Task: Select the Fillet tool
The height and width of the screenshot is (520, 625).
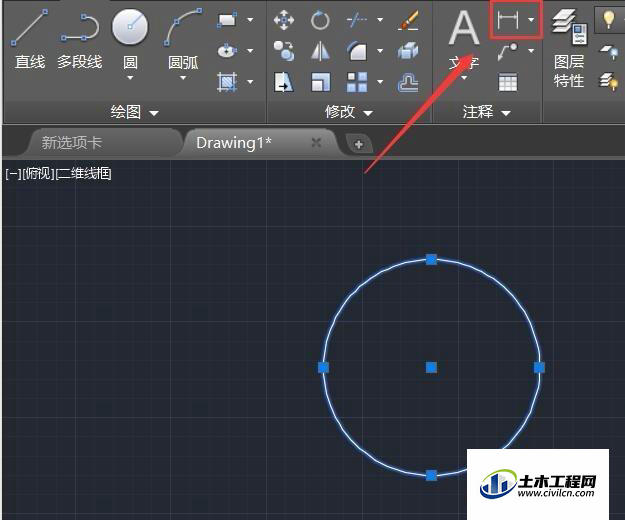Action: [x=357, y=51]
